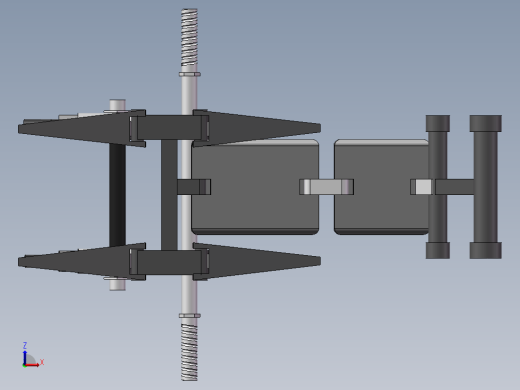Image resolution: width=520 pixels, height=390 pixels.
Task: Select the silver pin above the upper-left arm
Action: coord(117,105)
